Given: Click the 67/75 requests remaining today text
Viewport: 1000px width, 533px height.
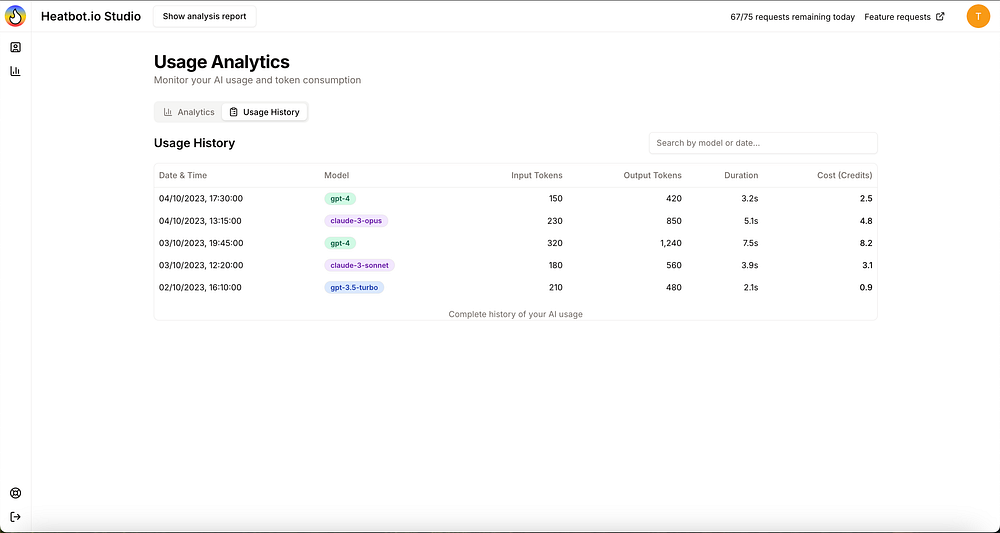Looking at the screenshot, I should click(x=793, y=17).
